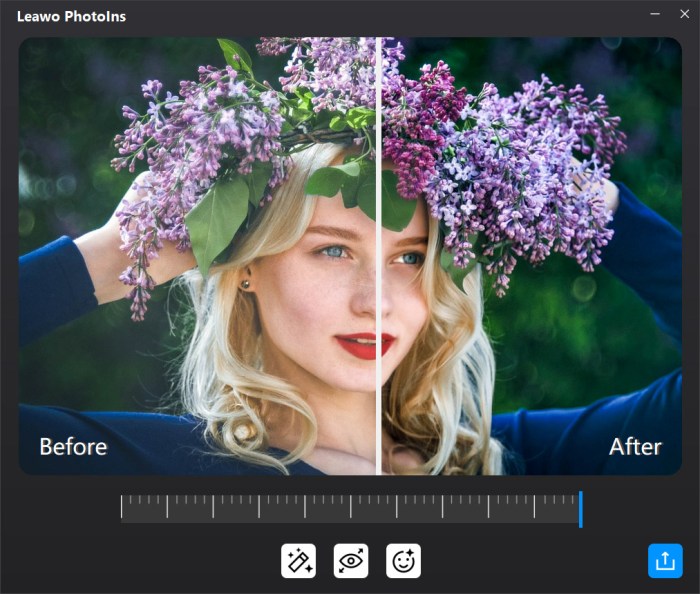Click the "After" label on the image

click(635, 446)
